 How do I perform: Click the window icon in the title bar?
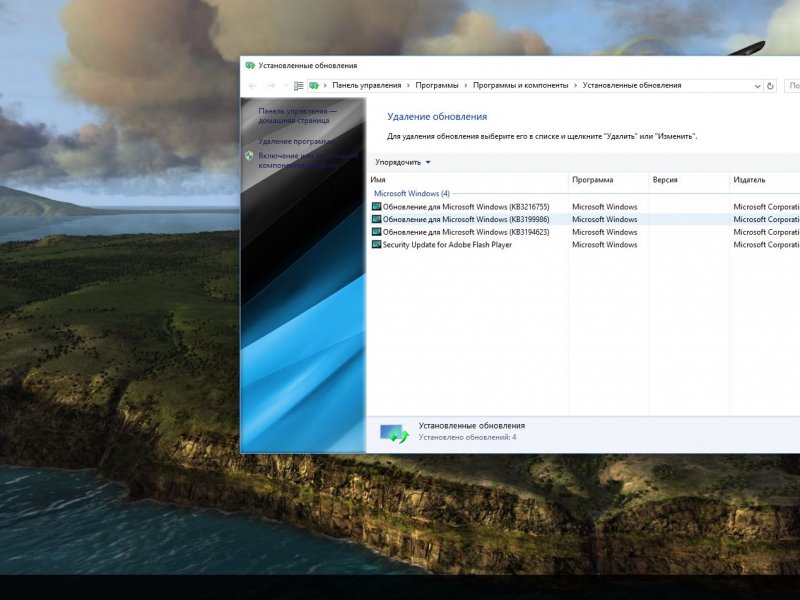(250, 65)
